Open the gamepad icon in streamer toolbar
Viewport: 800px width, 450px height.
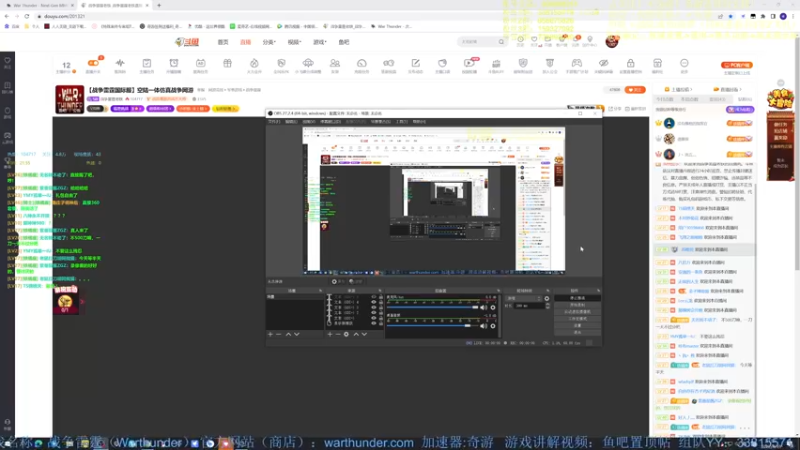[x=577, y=65]
